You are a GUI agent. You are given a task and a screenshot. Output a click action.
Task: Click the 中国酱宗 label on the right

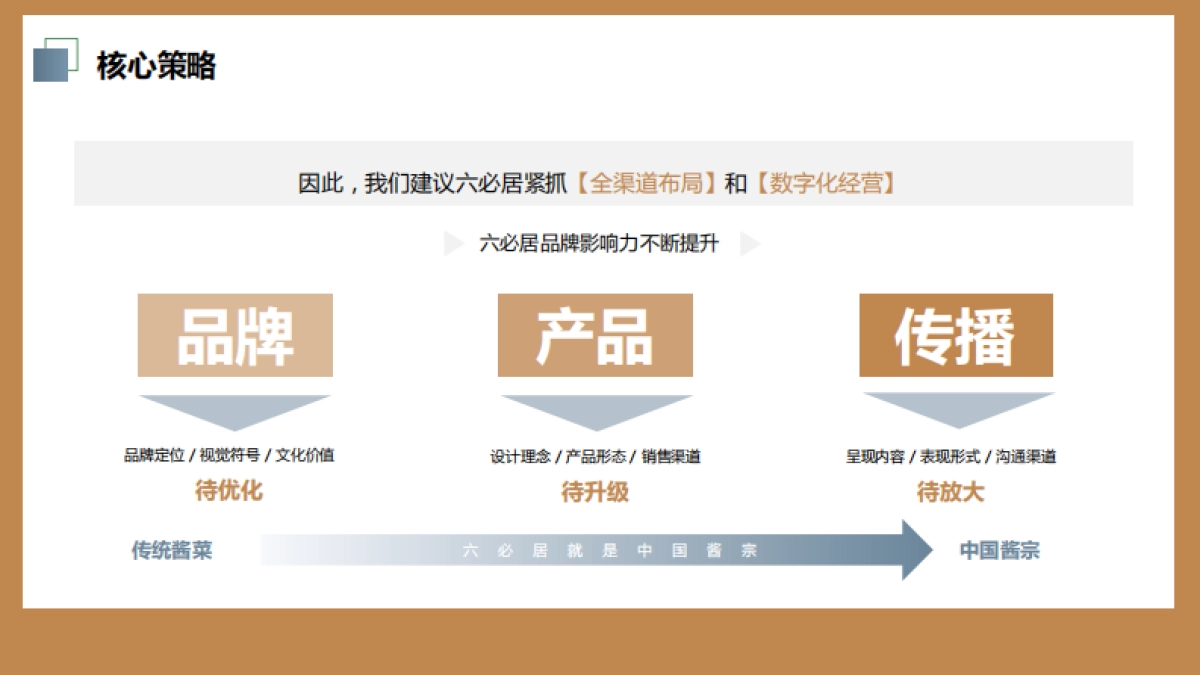(x=1000, y=549)
